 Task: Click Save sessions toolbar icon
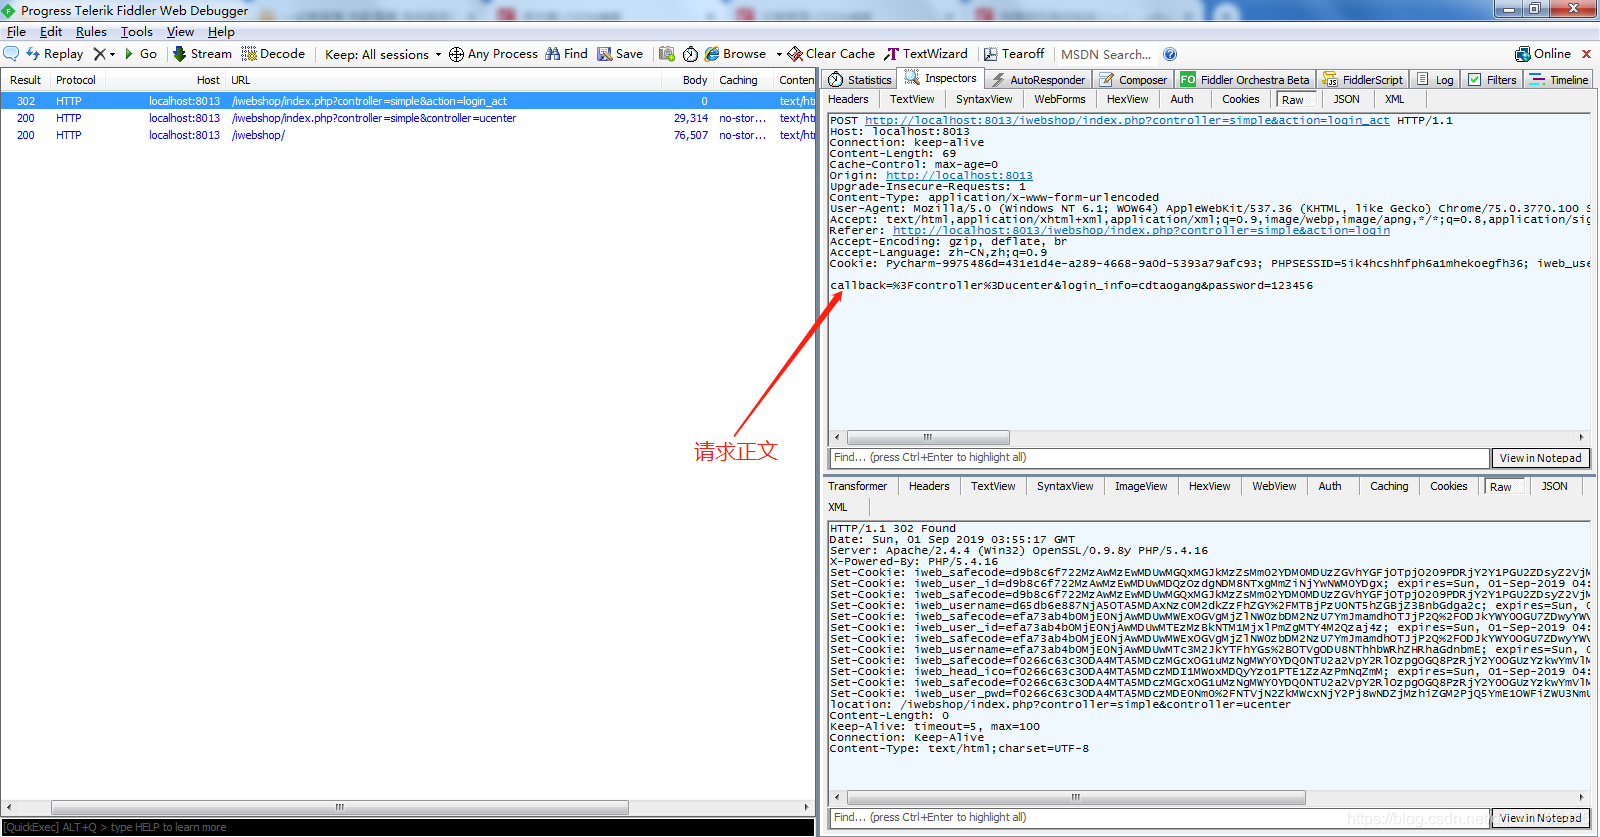[620, 54]
